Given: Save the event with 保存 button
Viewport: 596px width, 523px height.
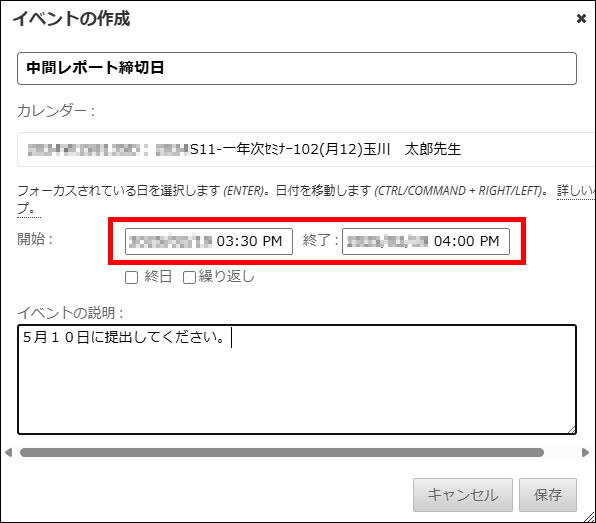Looking at the screenshot, I should [x=548, y=495].
